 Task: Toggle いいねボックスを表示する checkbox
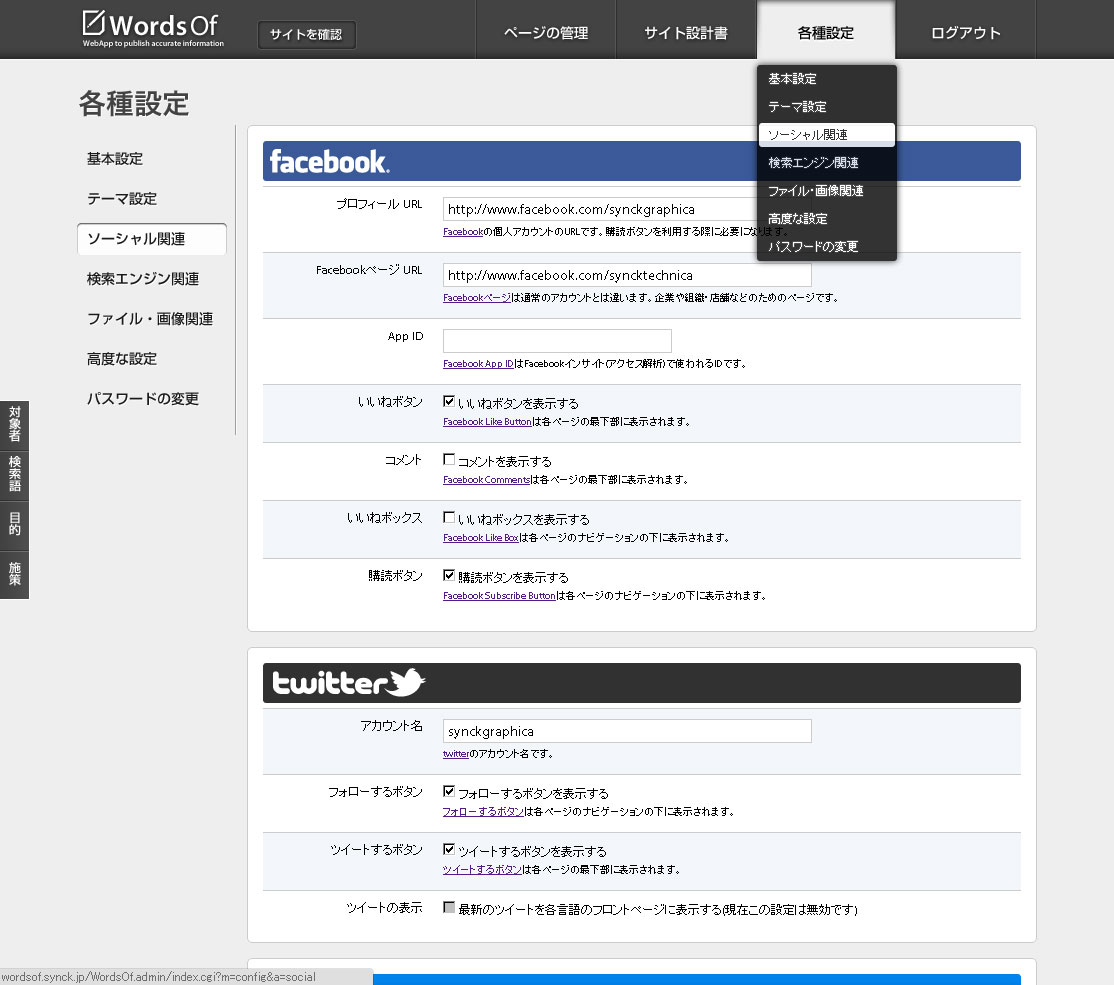pos(449,517)
